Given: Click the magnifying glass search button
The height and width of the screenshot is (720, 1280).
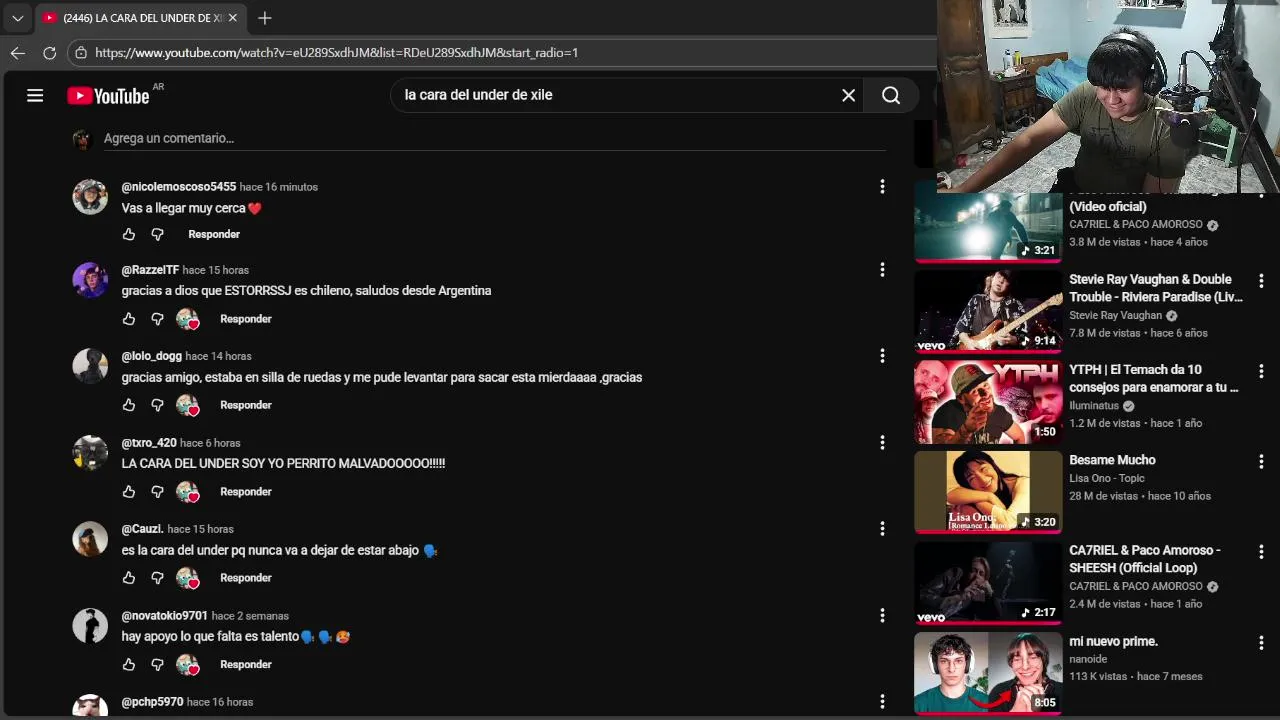Looking at the screenshot, I should 891,95.
